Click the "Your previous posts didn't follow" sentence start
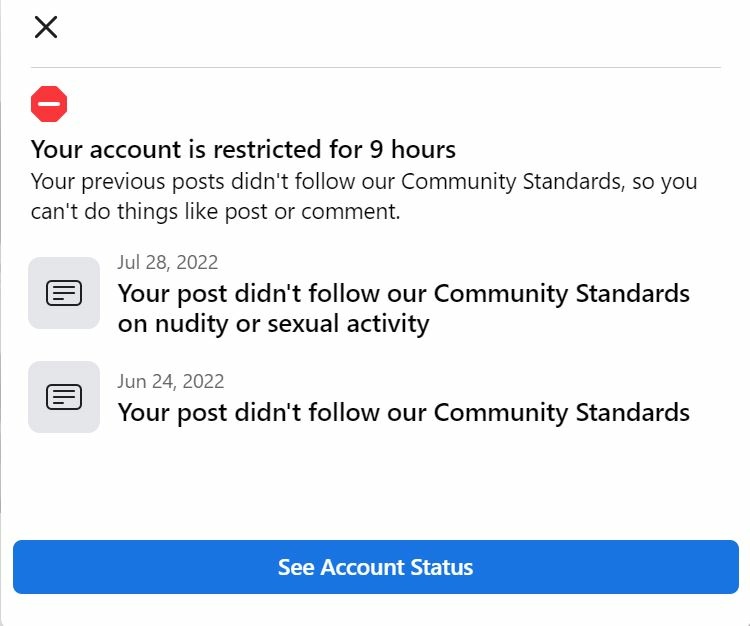 188,182
